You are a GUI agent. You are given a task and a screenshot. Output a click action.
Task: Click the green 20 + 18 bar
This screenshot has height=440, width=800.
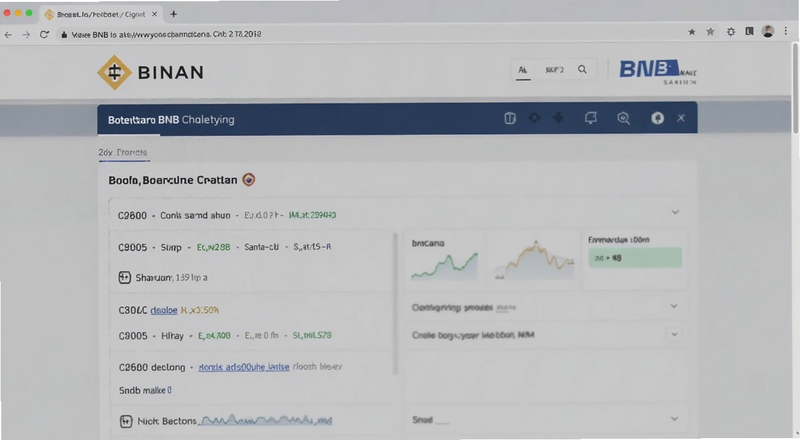635,258
